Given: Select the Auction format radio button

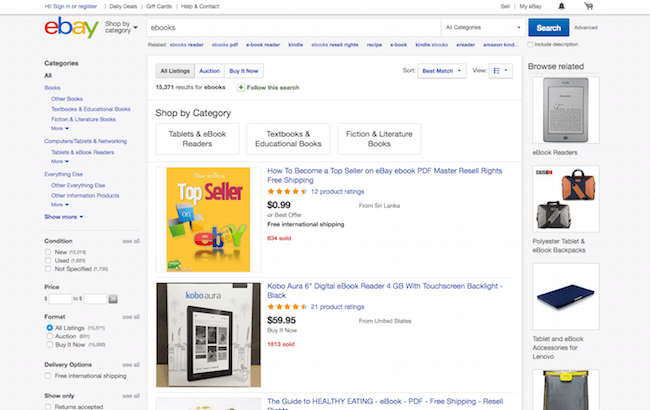Looking at the screenshot, I should point(49,336).
